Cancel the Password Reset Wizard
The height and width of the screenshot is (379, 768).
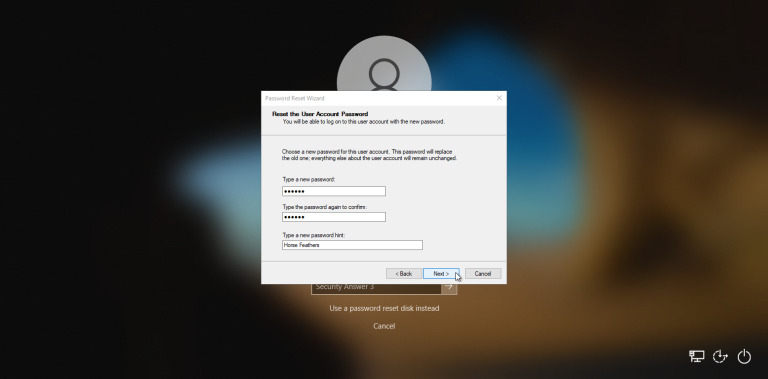483,274
